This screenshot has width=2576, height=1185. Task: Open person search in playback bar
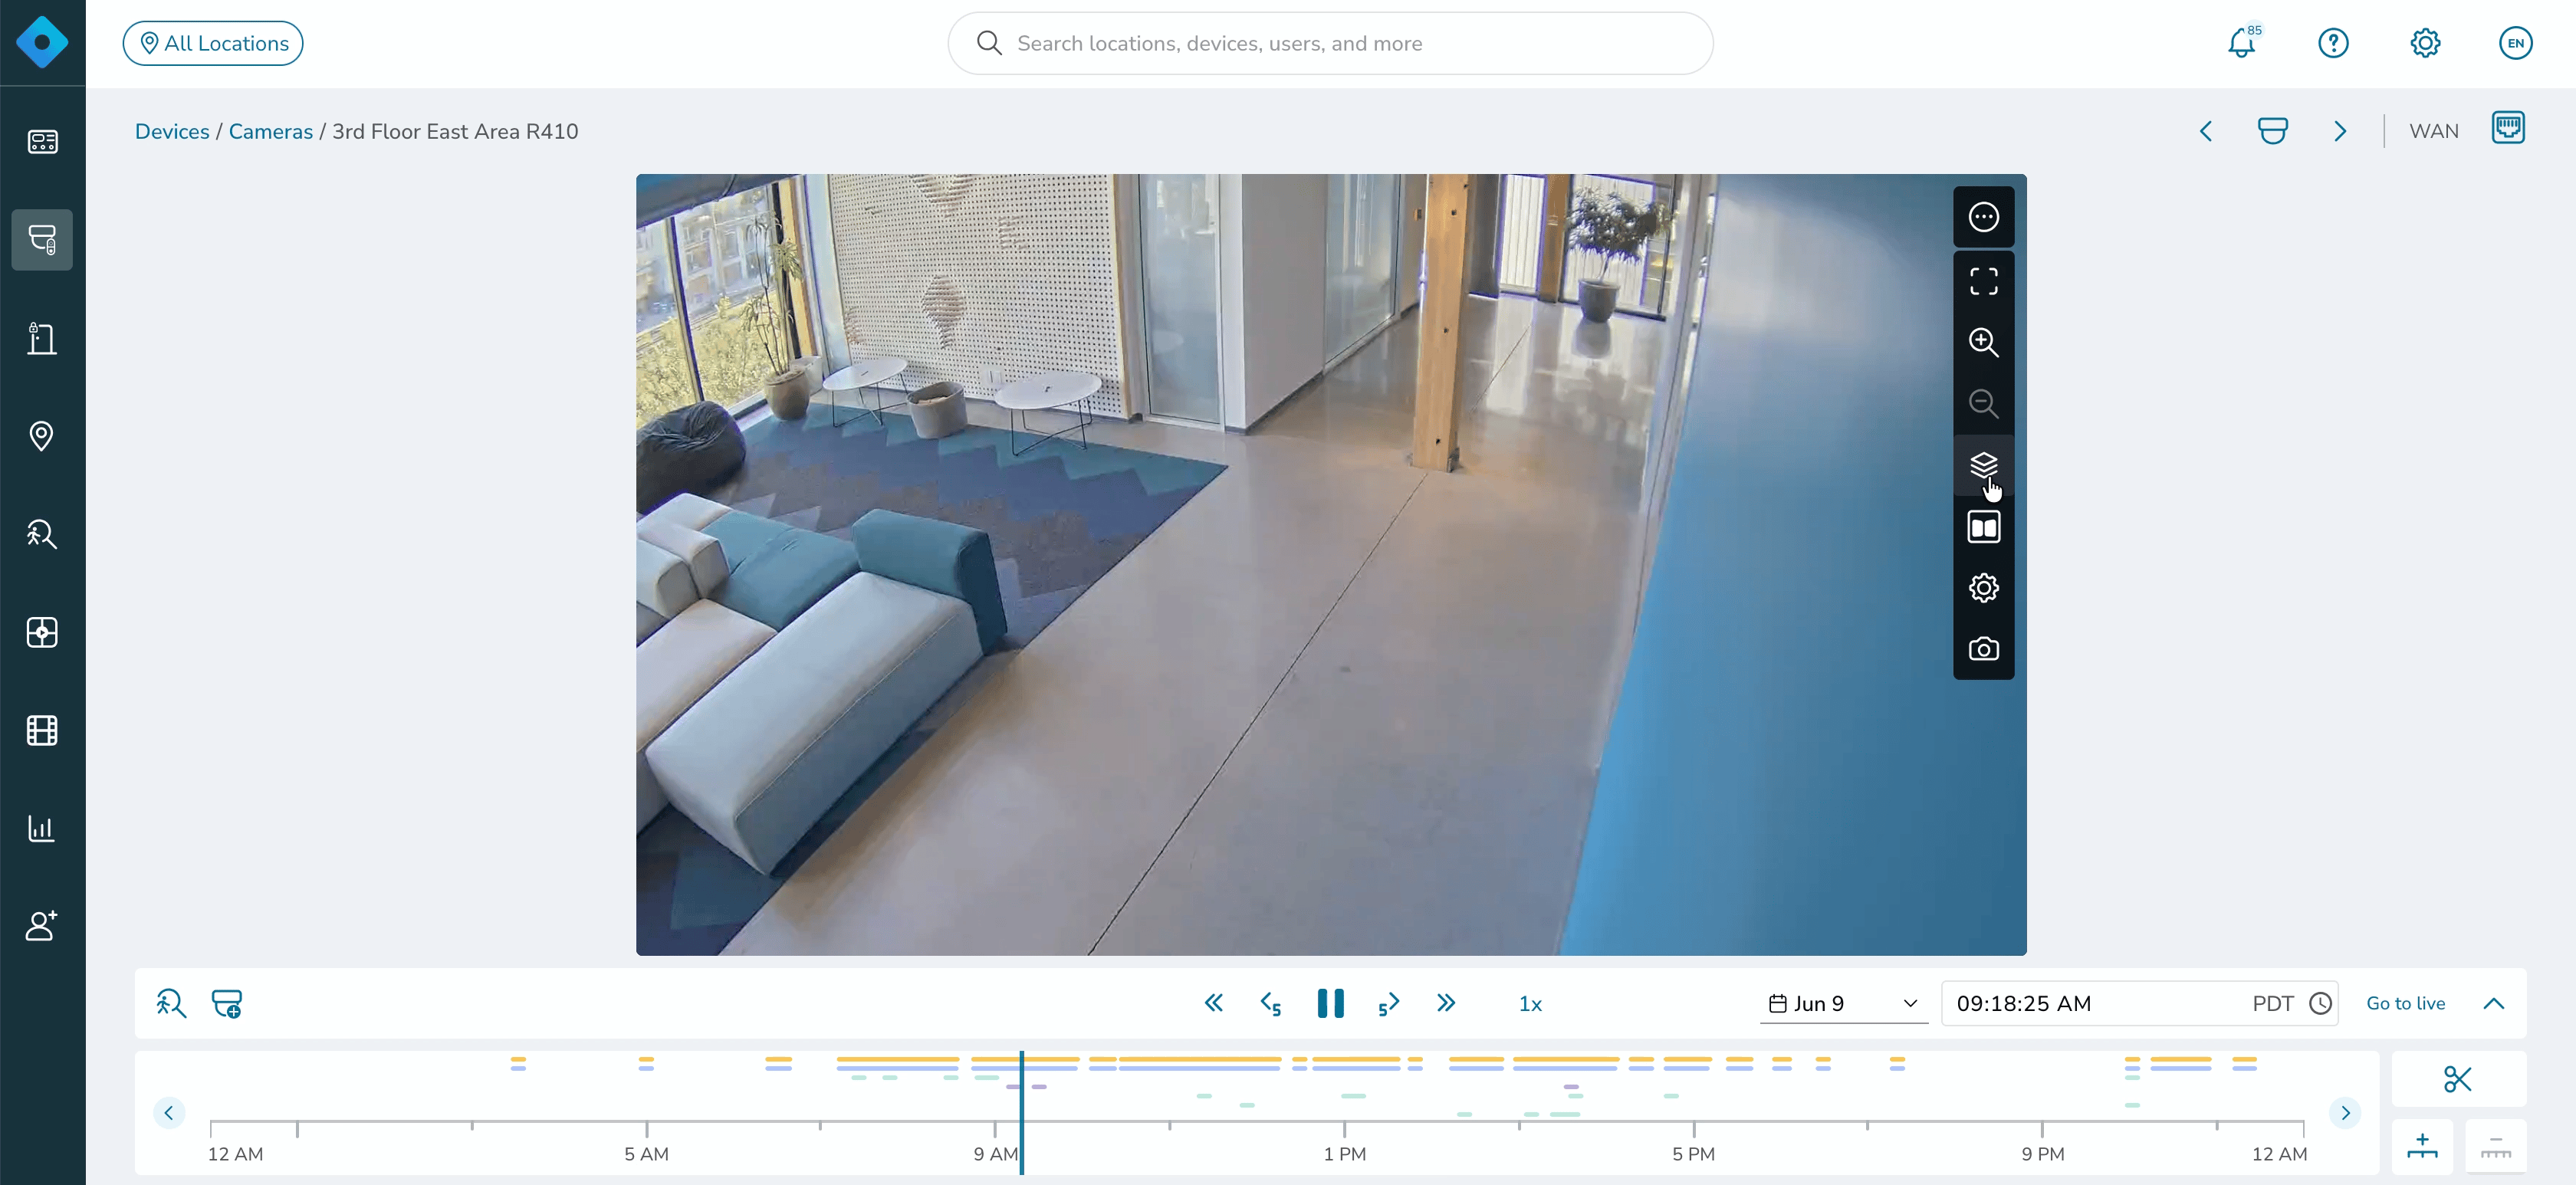(171, 1003)
